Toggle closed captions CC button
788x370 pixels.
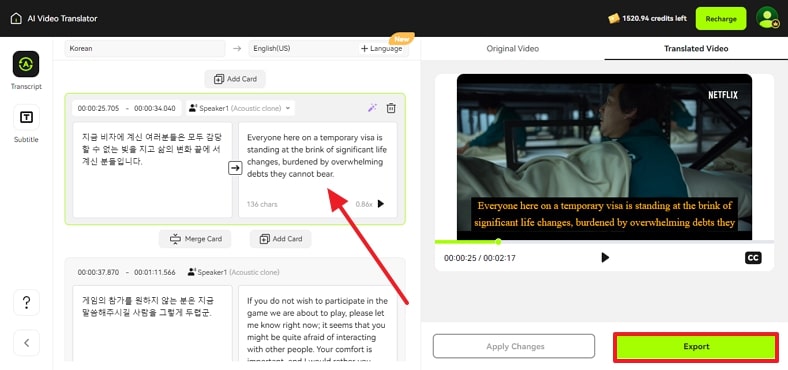click(x=753, y=258)
